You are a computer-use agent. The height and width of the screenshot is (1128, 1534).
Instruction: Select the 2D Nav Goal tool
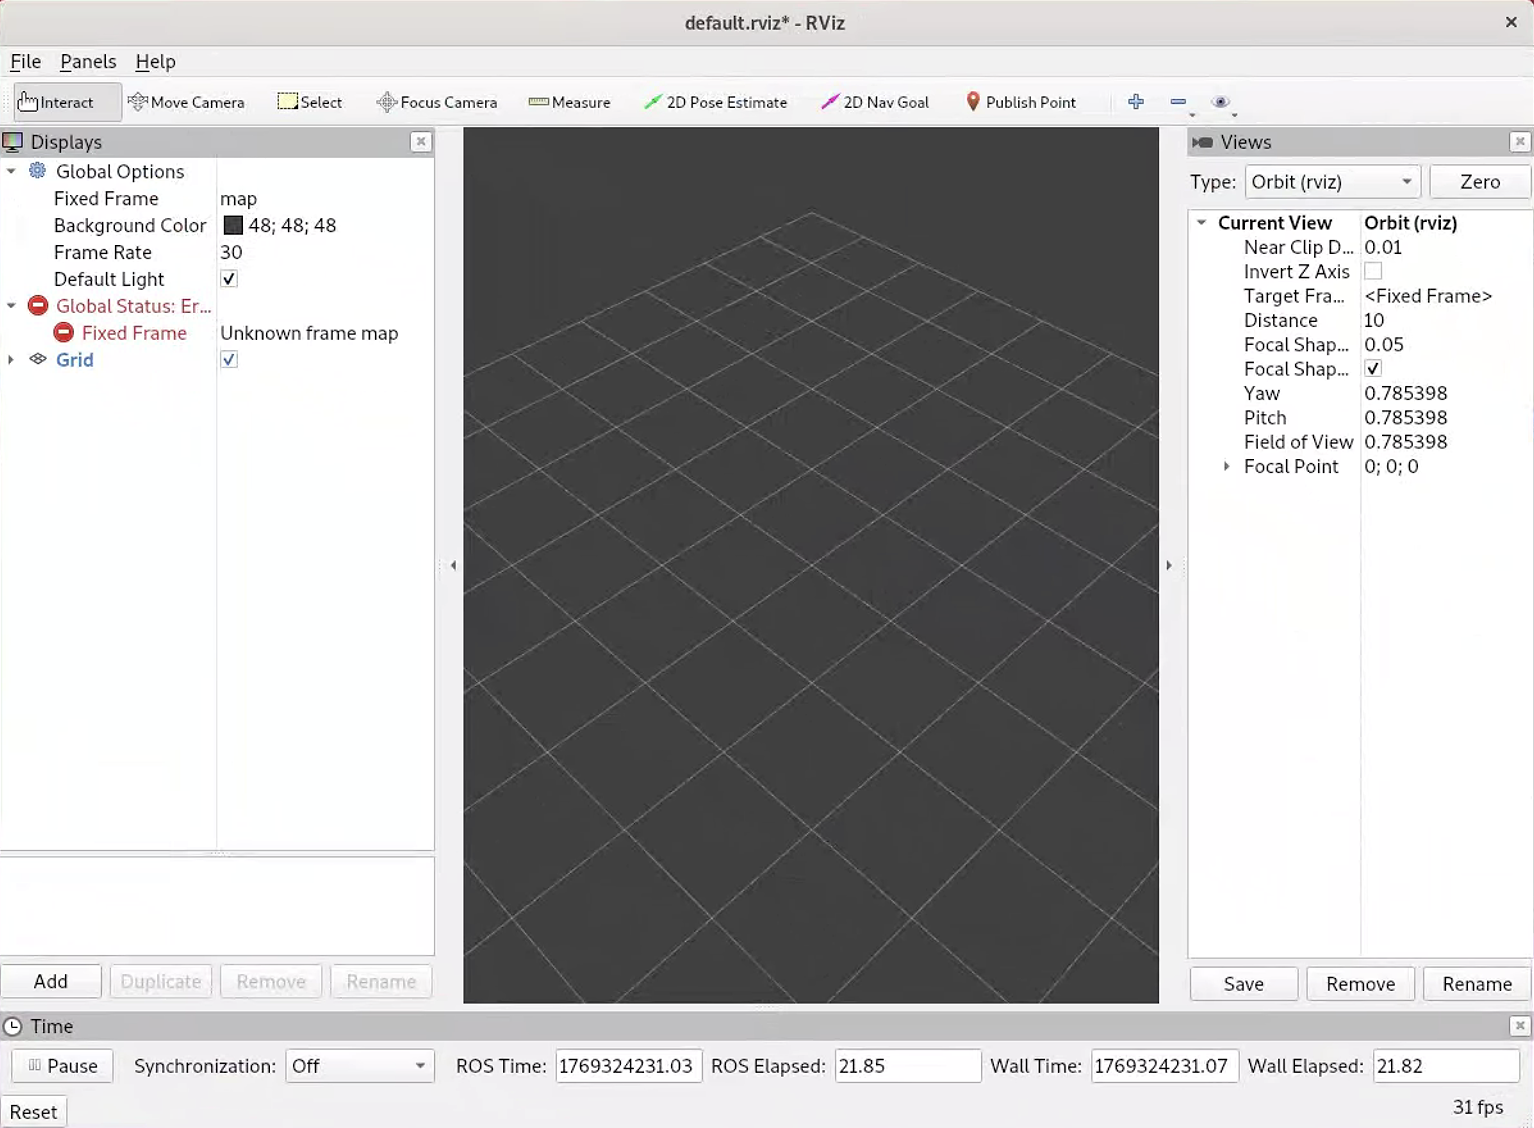coord(875,102)
